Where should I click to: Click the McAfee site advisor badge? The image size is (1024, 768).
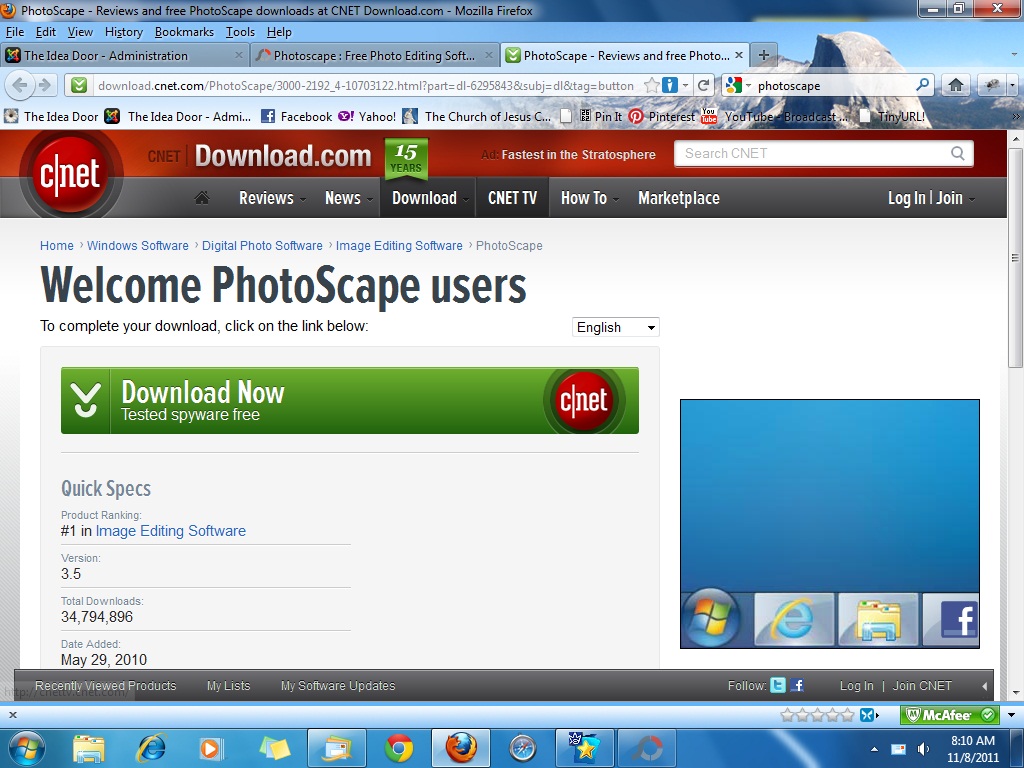[x=950, y=715]
